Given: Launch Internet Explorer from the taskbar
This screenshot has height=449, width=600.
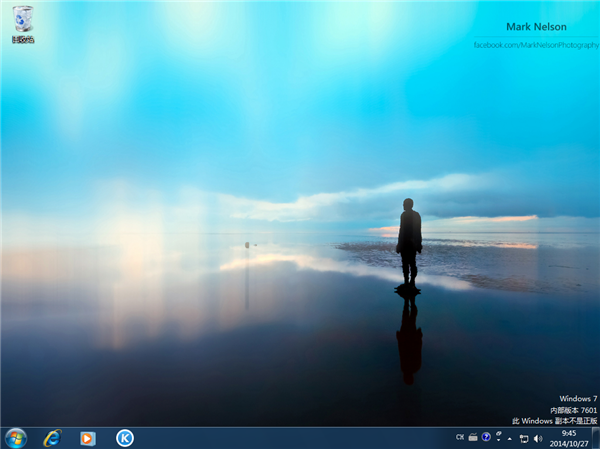Looking at the screenshot, I should coord(52,438).
